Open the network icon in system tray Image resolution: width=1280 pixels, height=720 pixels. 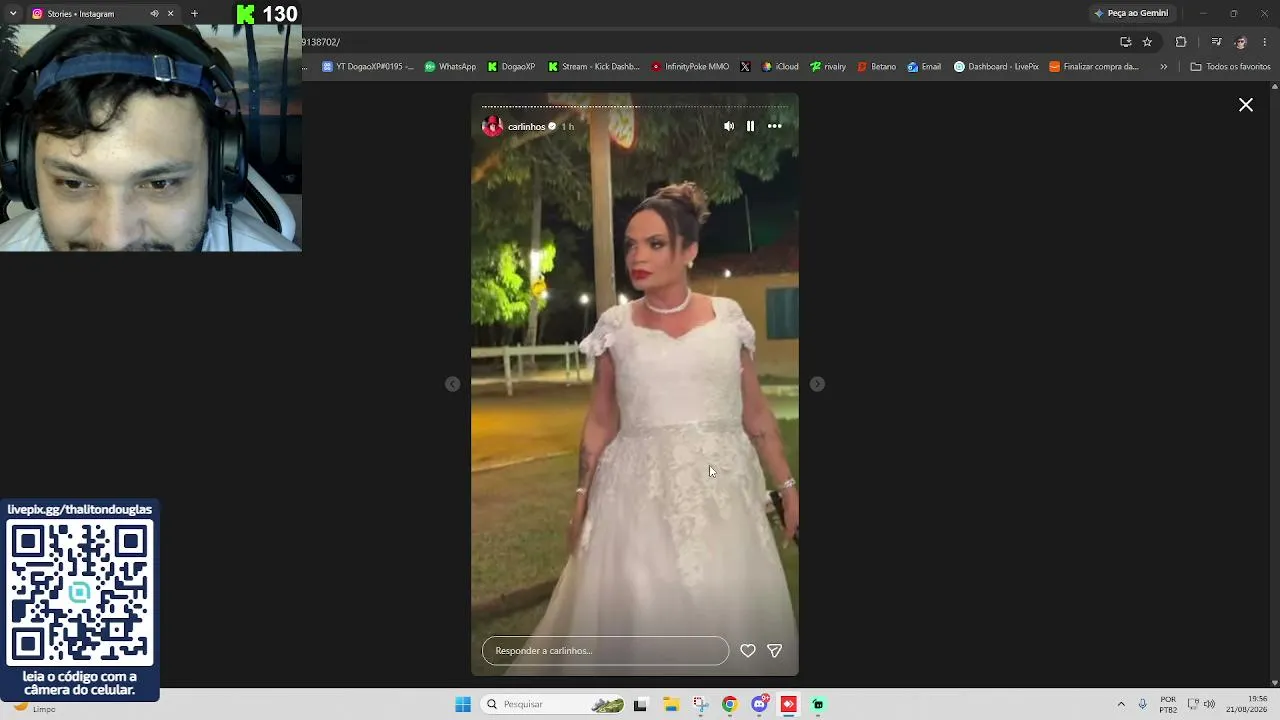point(1193,704)
